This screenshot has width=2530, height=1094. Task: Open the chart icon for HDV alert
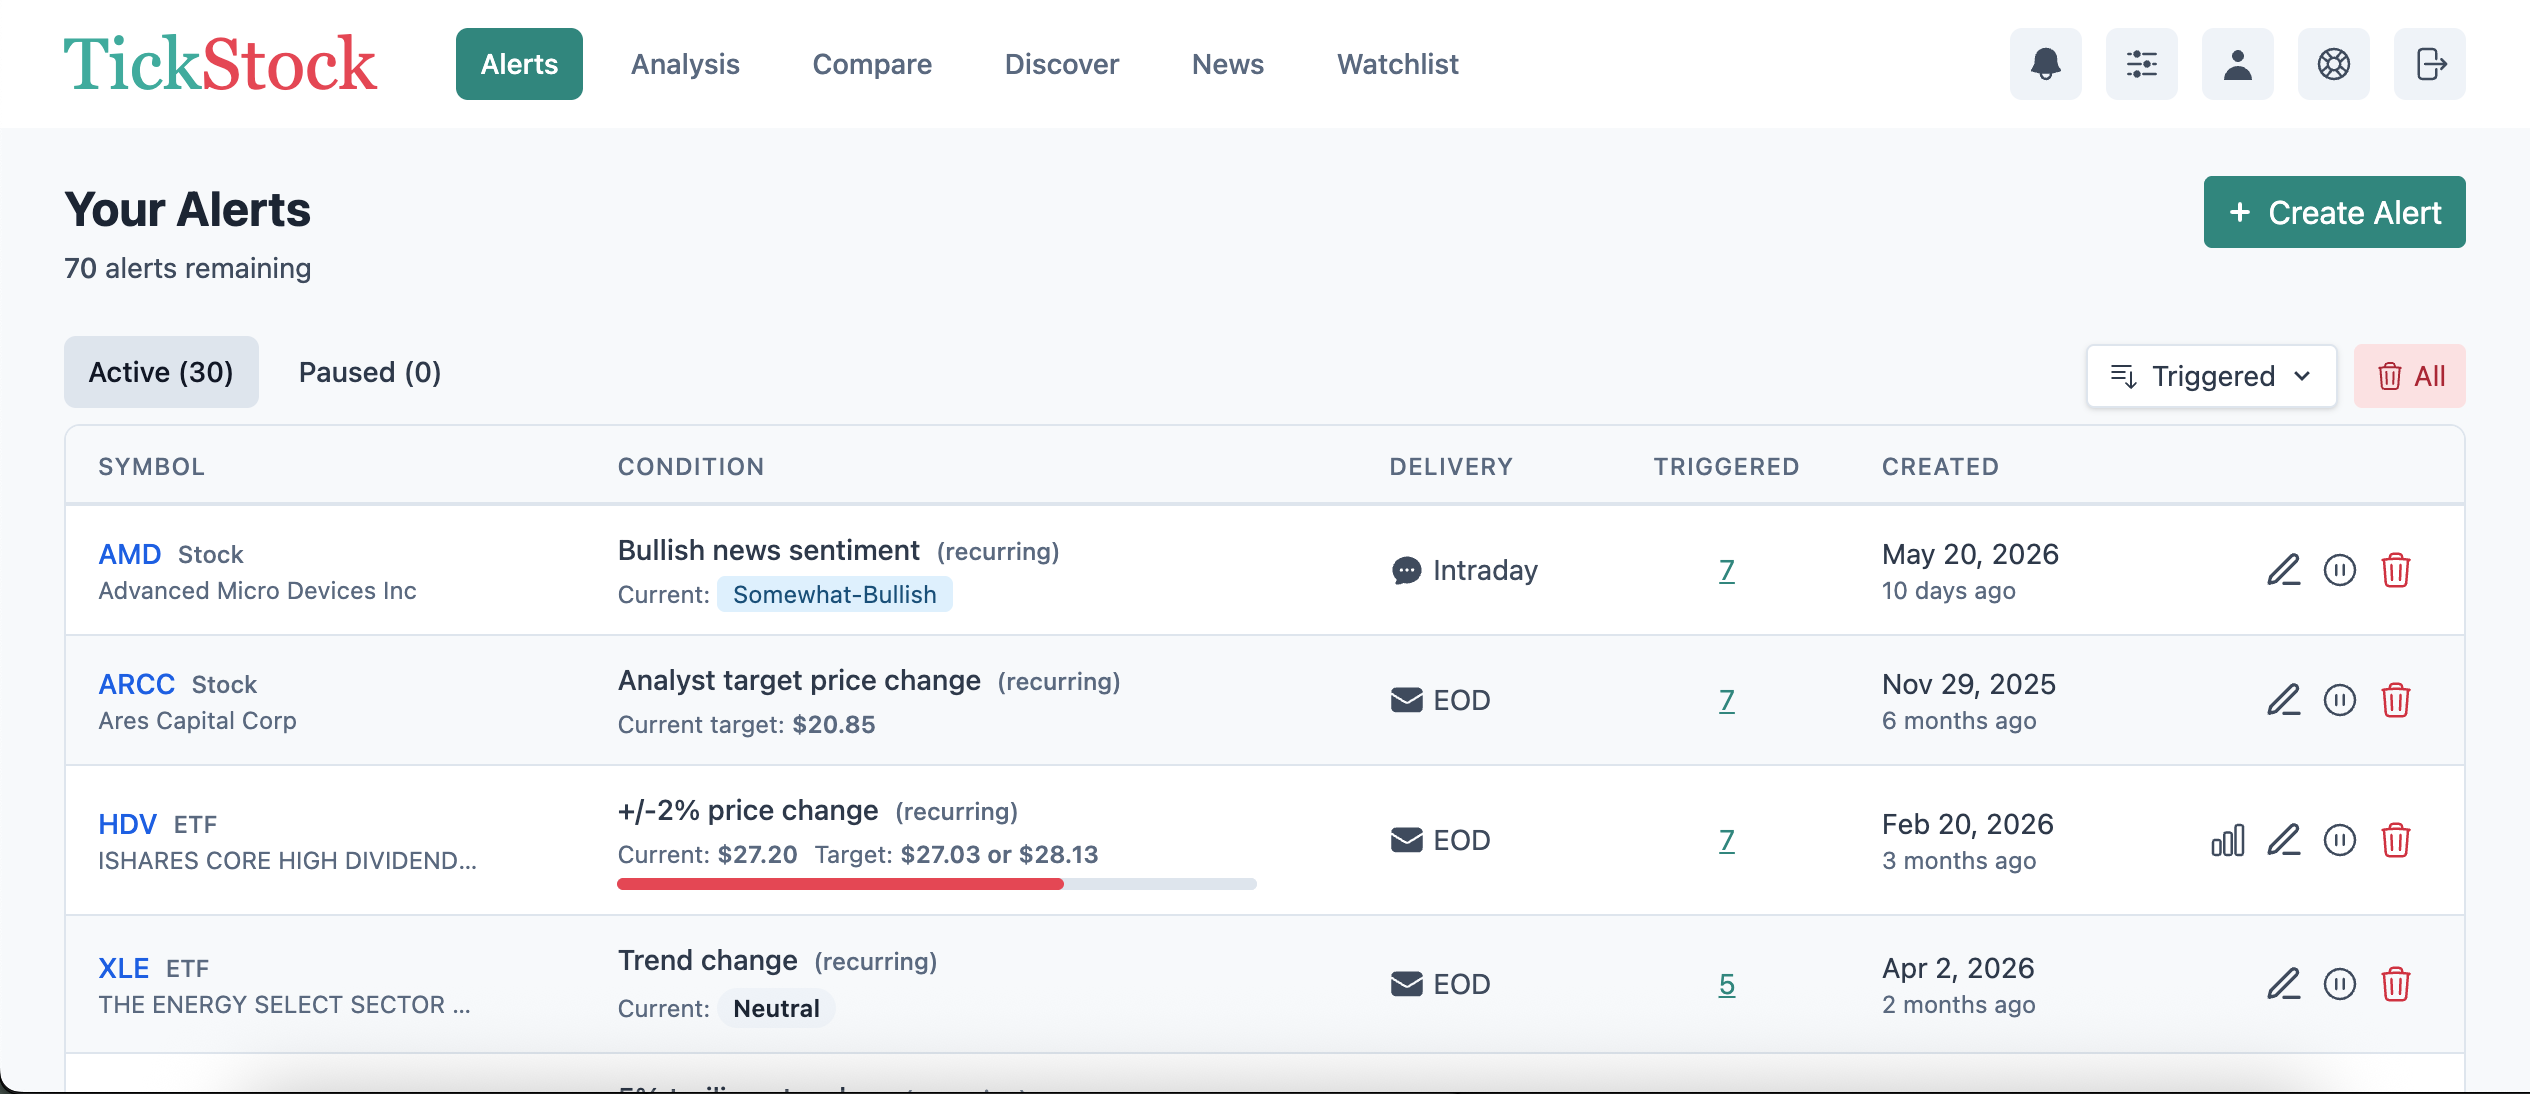[2227, 840]
